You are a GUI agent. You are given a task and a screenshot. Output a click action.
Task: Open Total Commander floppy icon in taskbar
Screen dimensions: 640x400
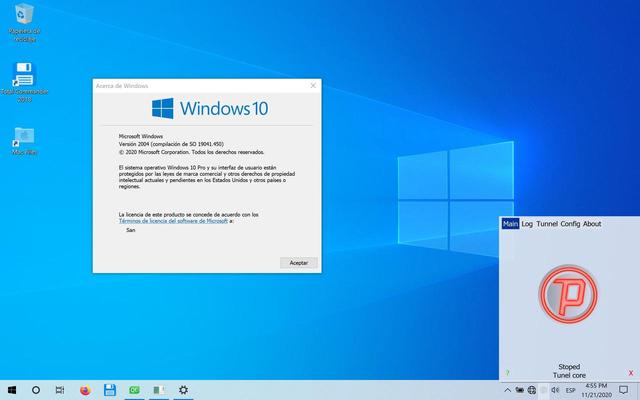click(x=110, y=390)
